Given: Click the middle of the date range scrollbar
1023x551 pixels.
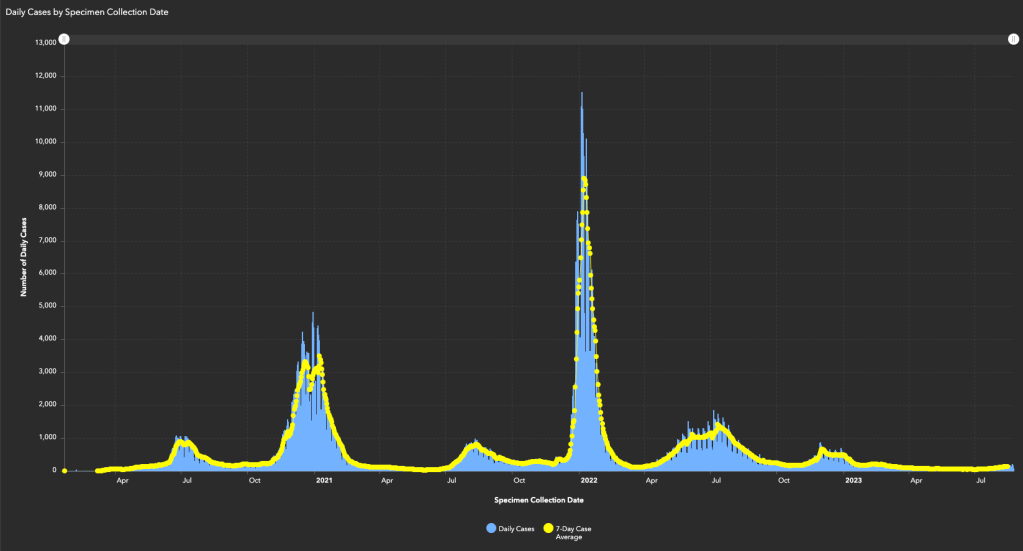Looking at the screenshot, I should click(538, 39).
